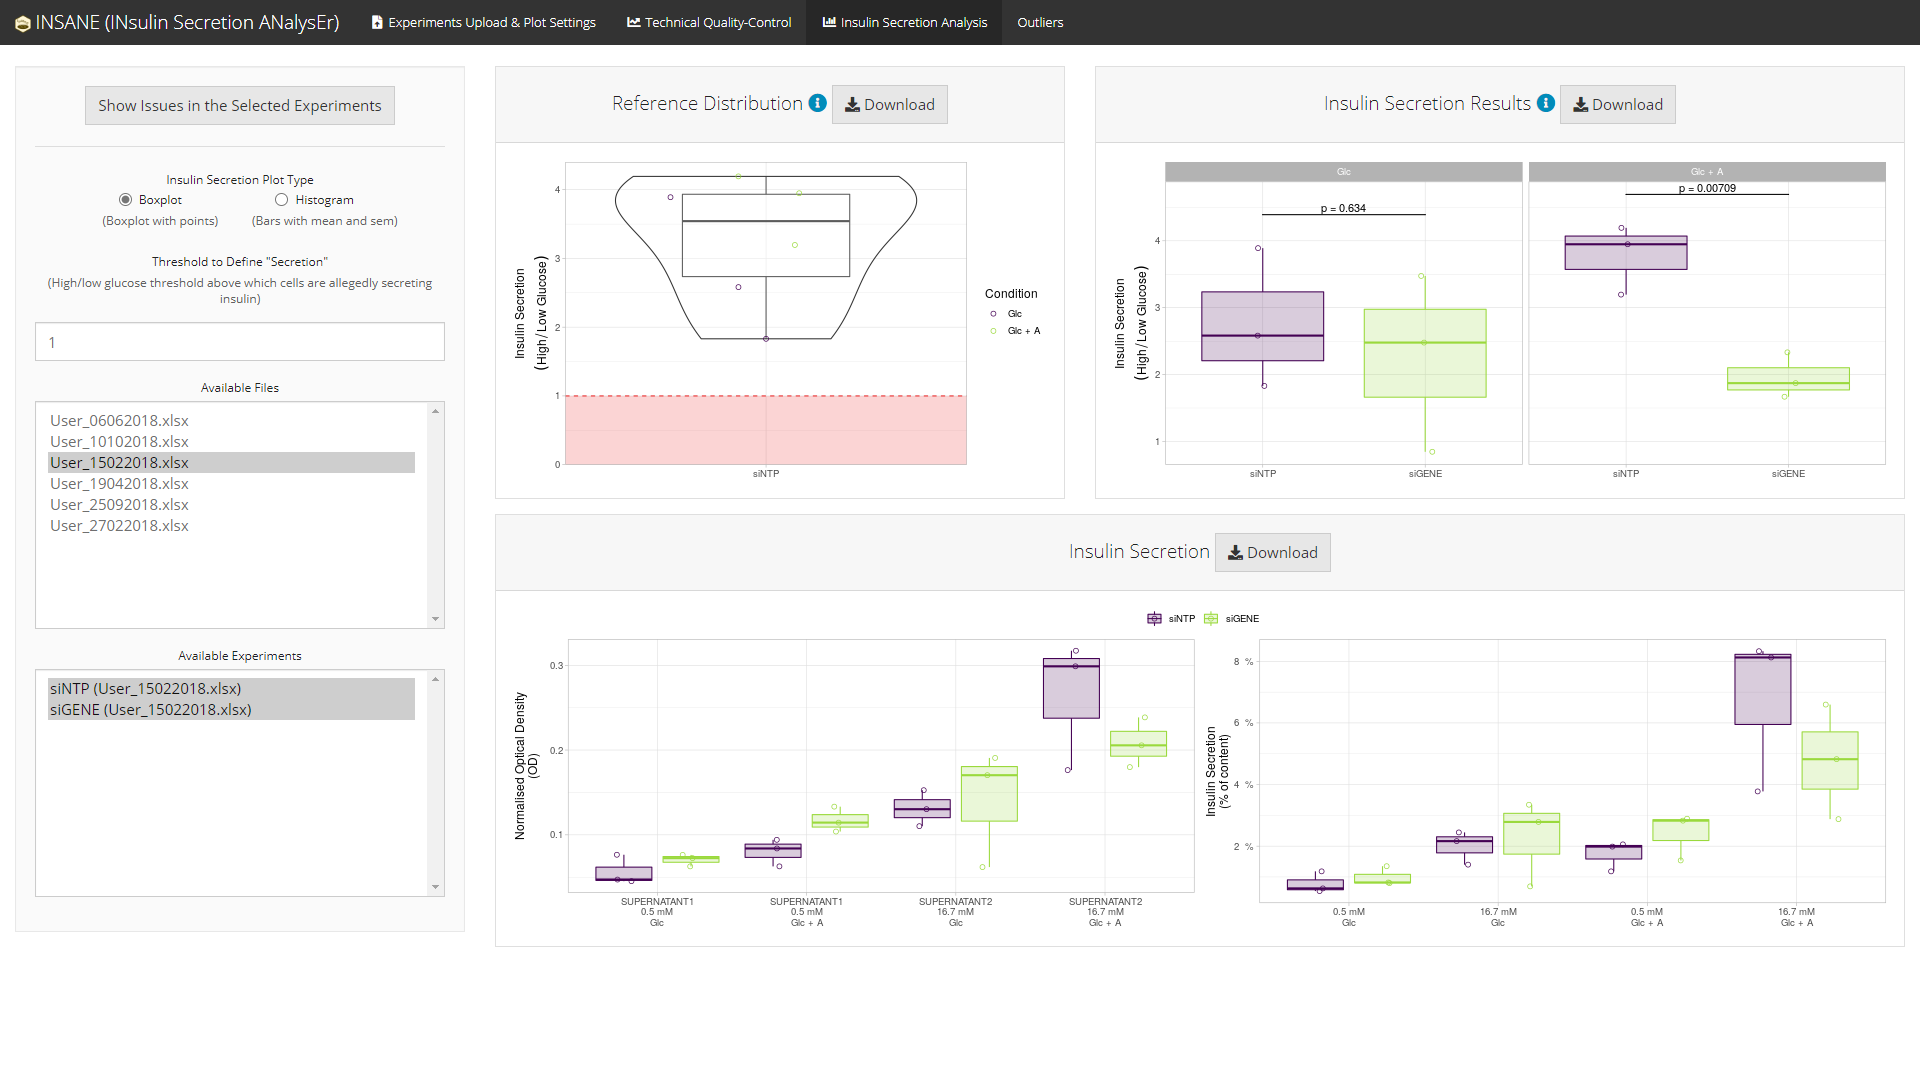
Task: Click the siGENE green legend icon
Action: click(x=1211, y=619)
